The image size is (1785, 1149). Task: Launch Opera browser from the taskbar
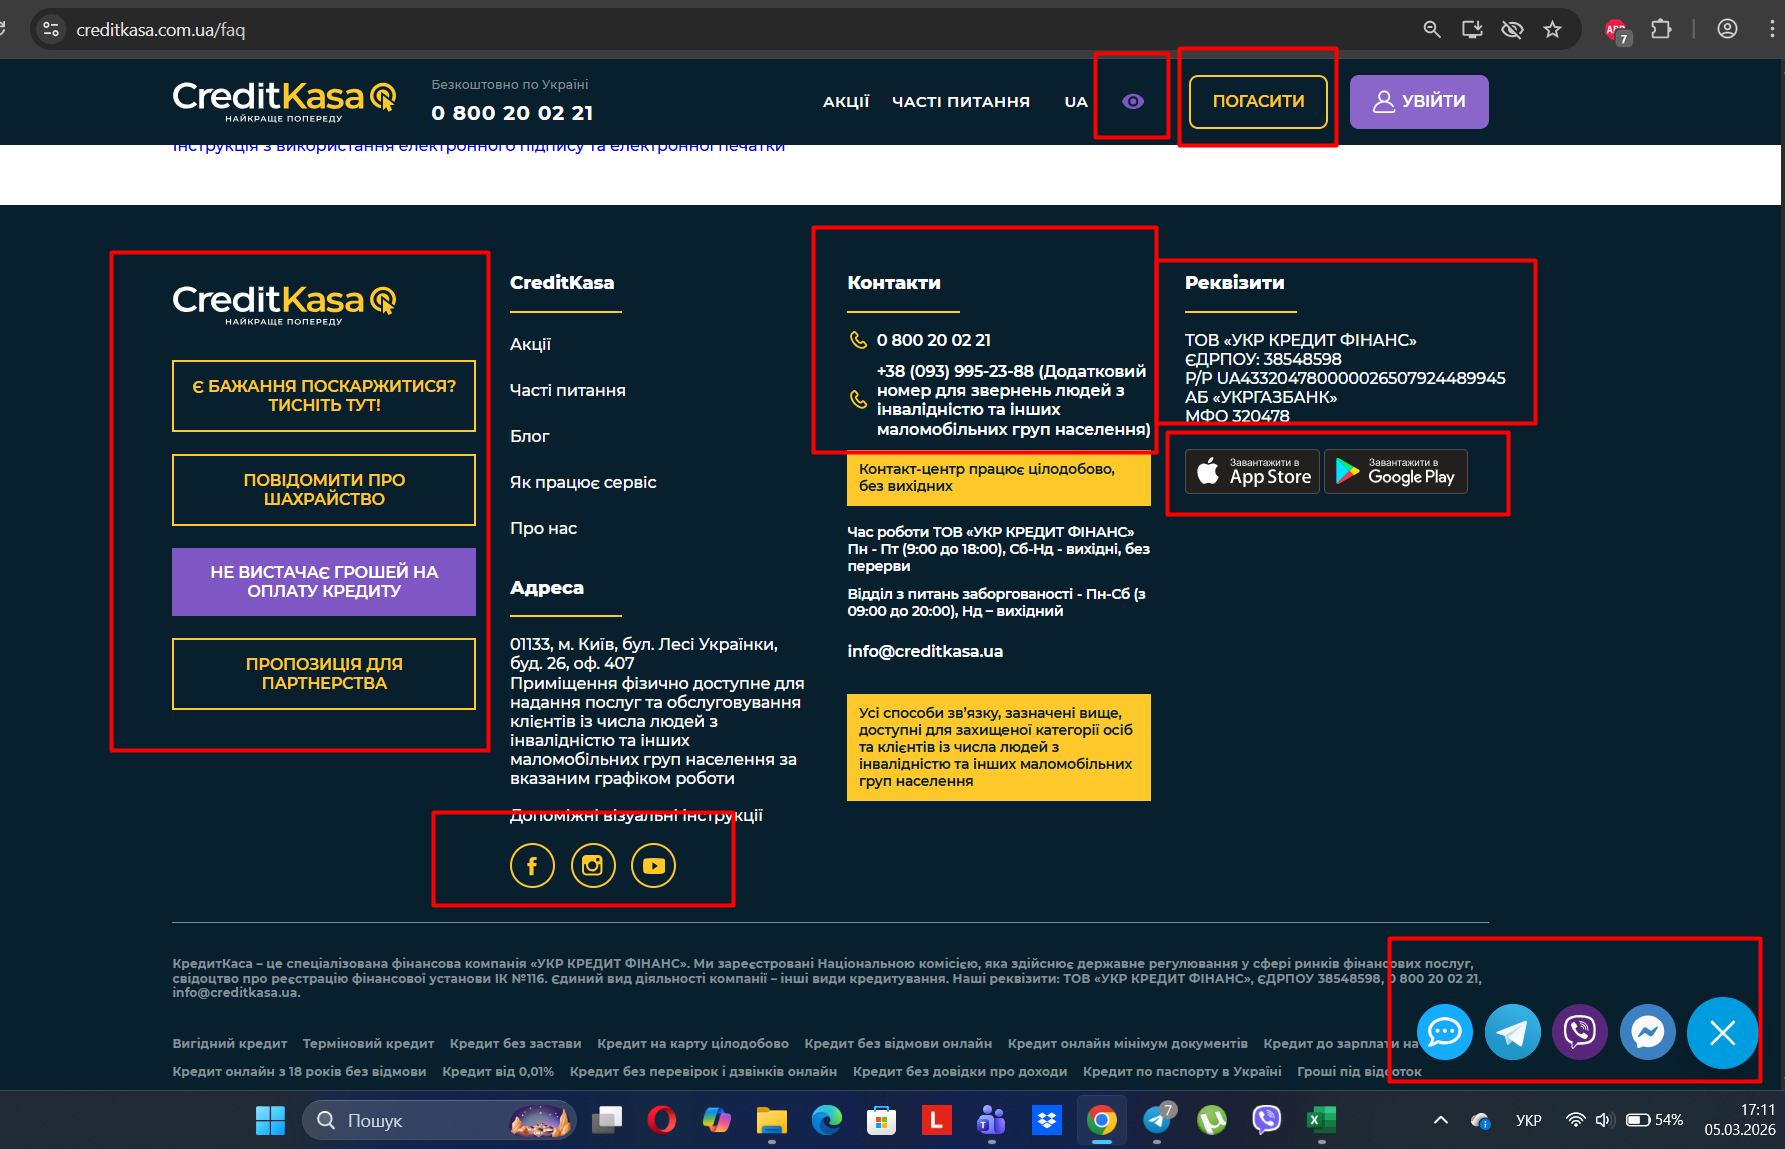tap(661, 1120)
